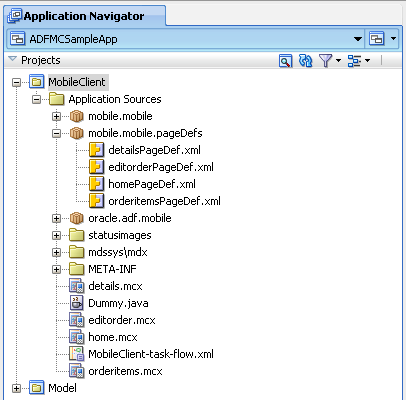Switch to the Application Navigator tab
406x400 pixels.
[85, 15]
